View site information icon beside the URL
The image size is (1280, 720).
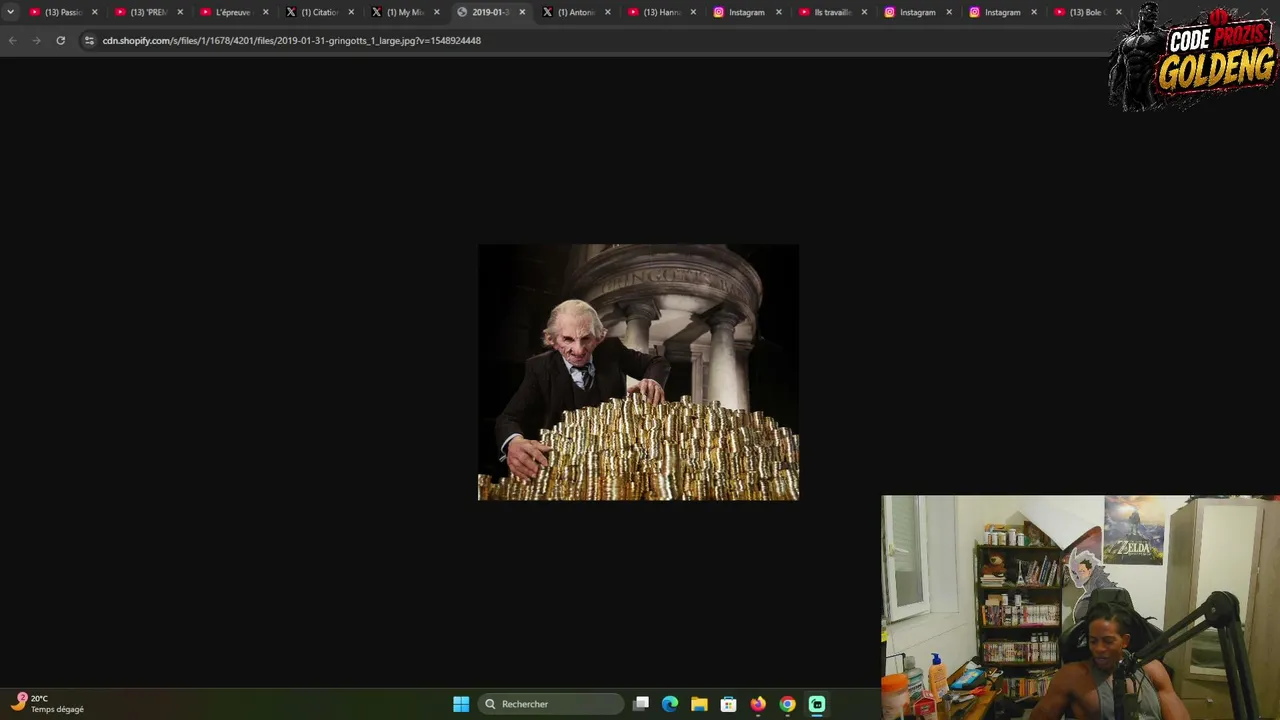pyautogui.click(x=89, y=40)
